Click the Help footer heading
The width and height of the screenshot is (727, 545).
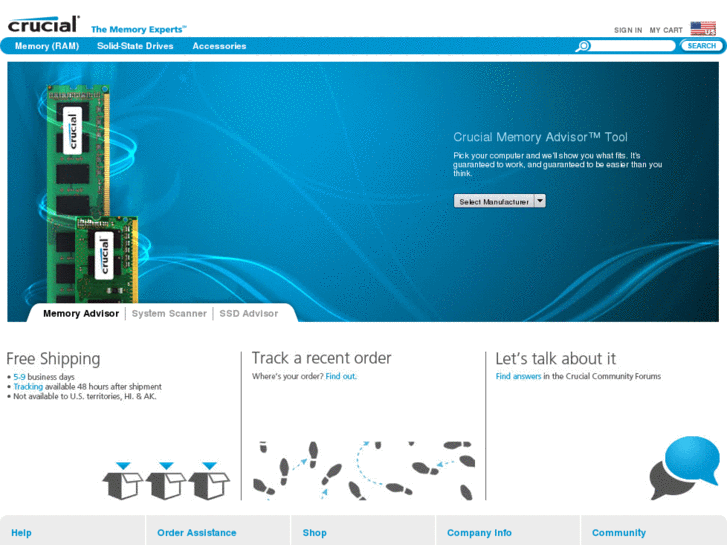point(21,532)
